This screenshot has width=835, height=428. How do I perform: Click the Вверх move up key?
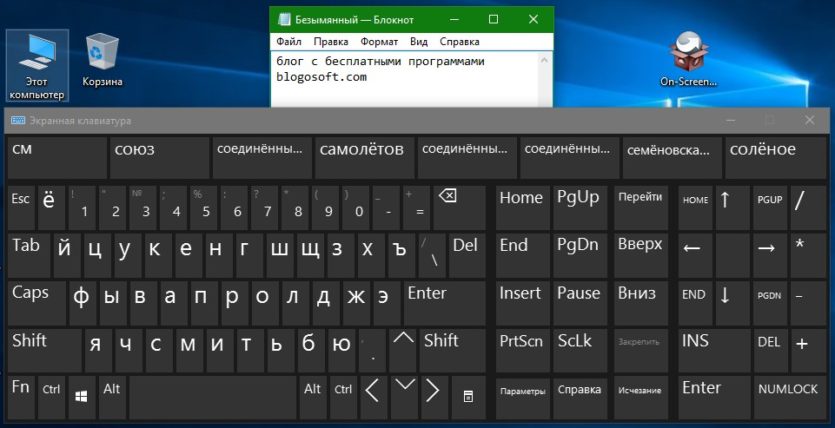[641, 255]
